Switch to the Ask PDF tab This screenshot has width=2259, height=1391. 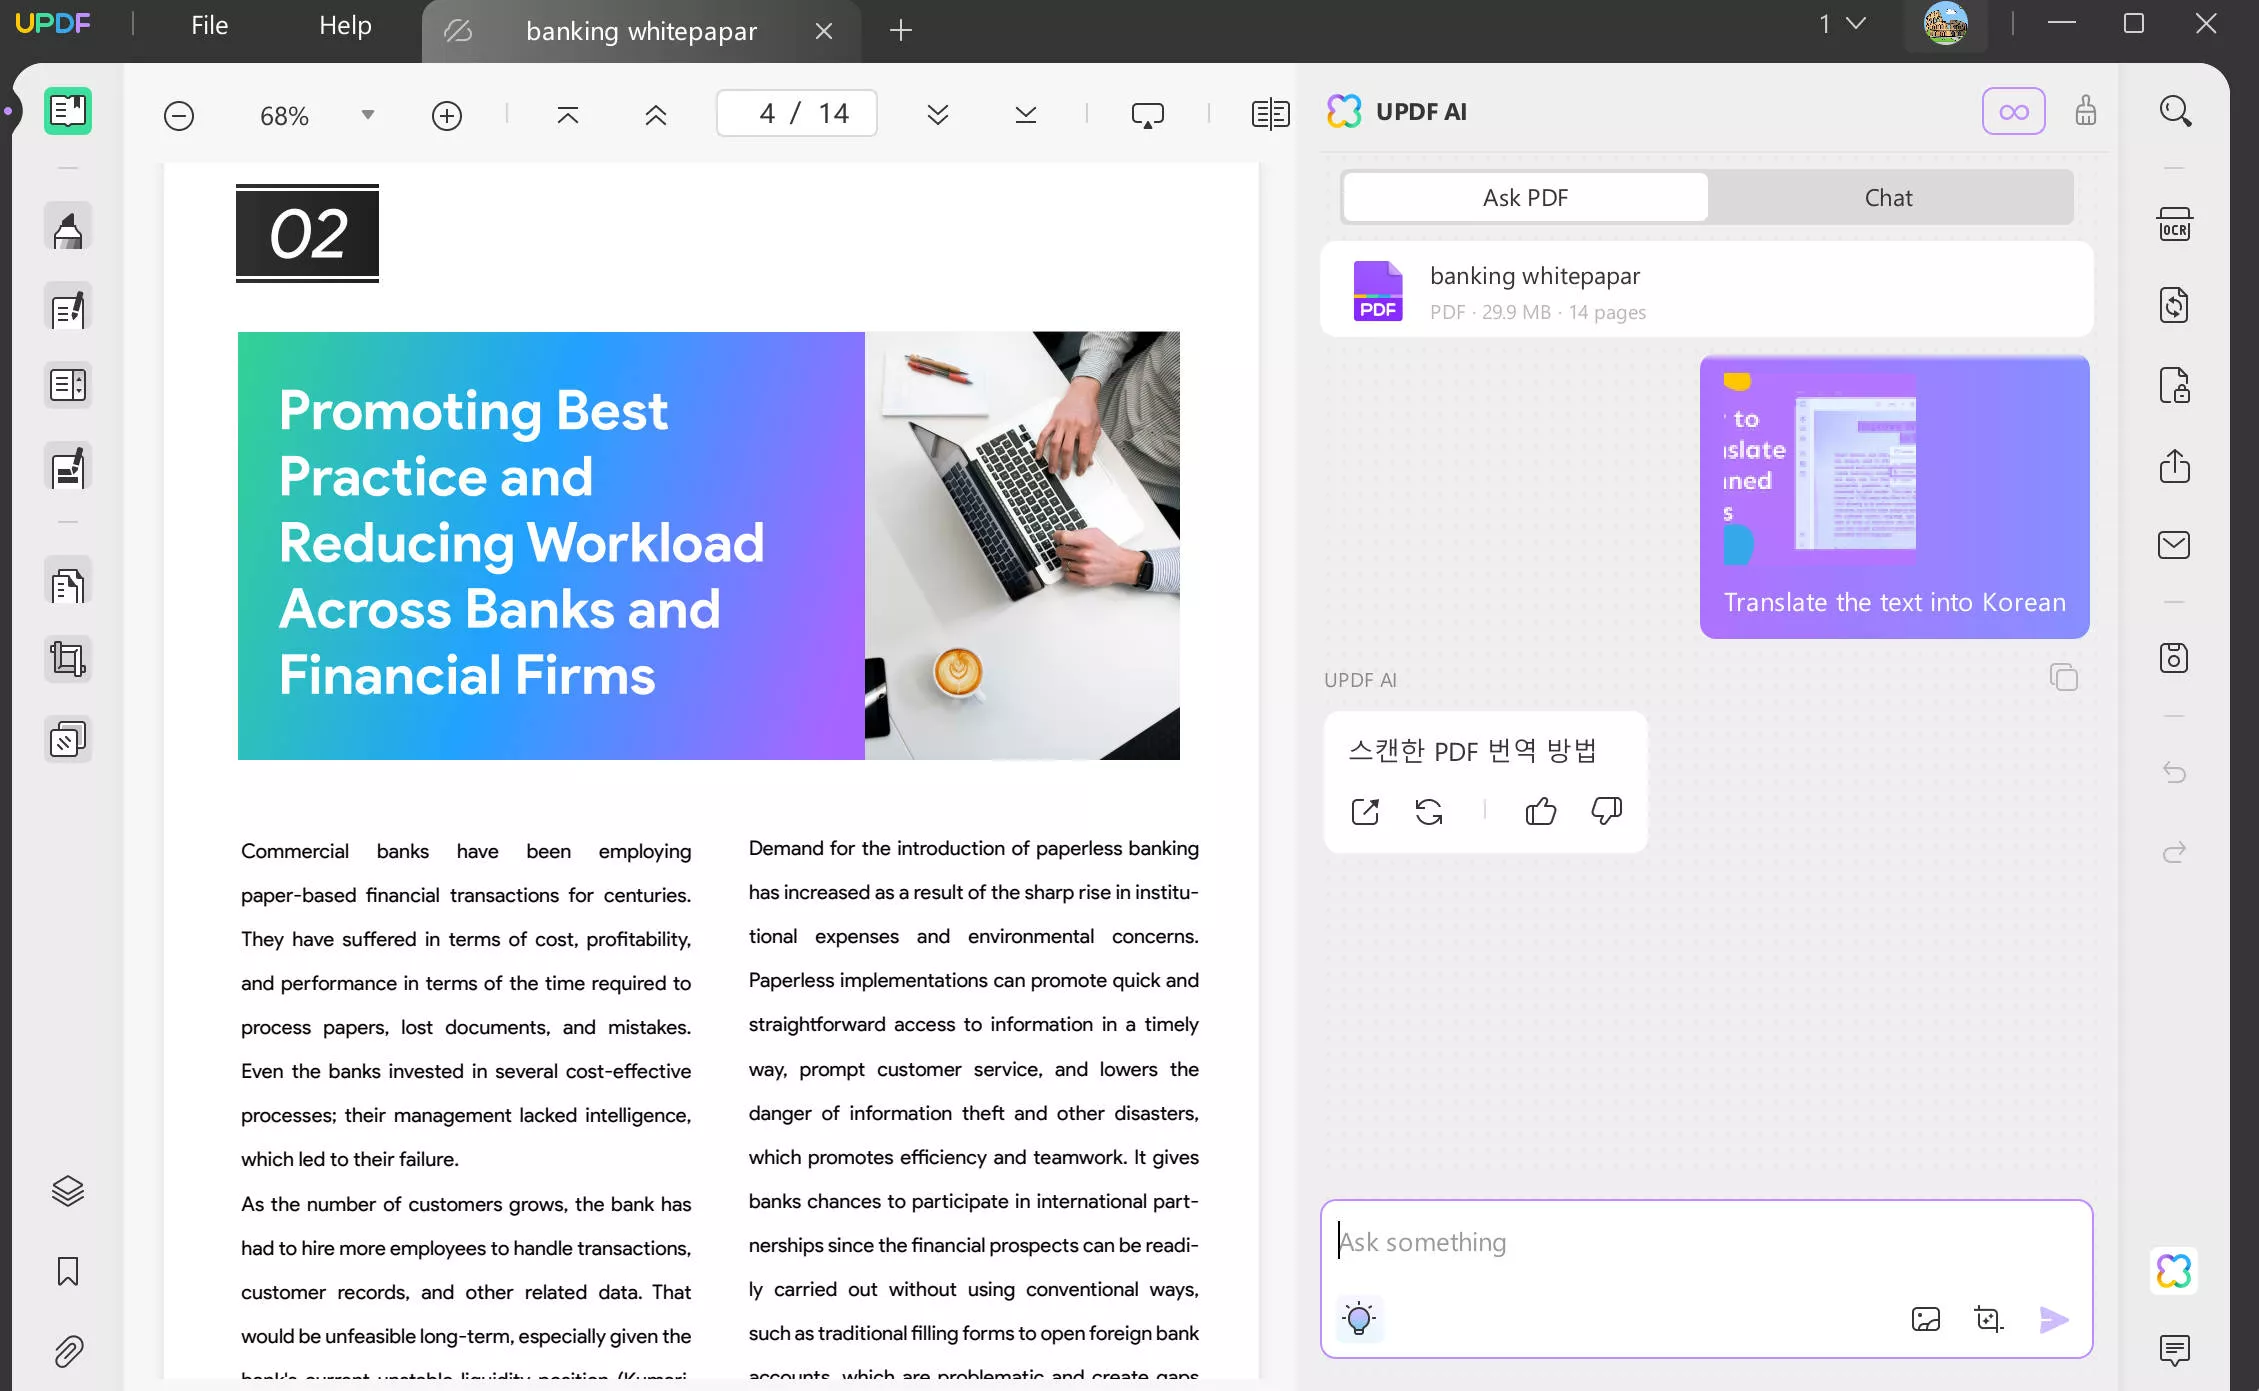tap(1526, 198)
